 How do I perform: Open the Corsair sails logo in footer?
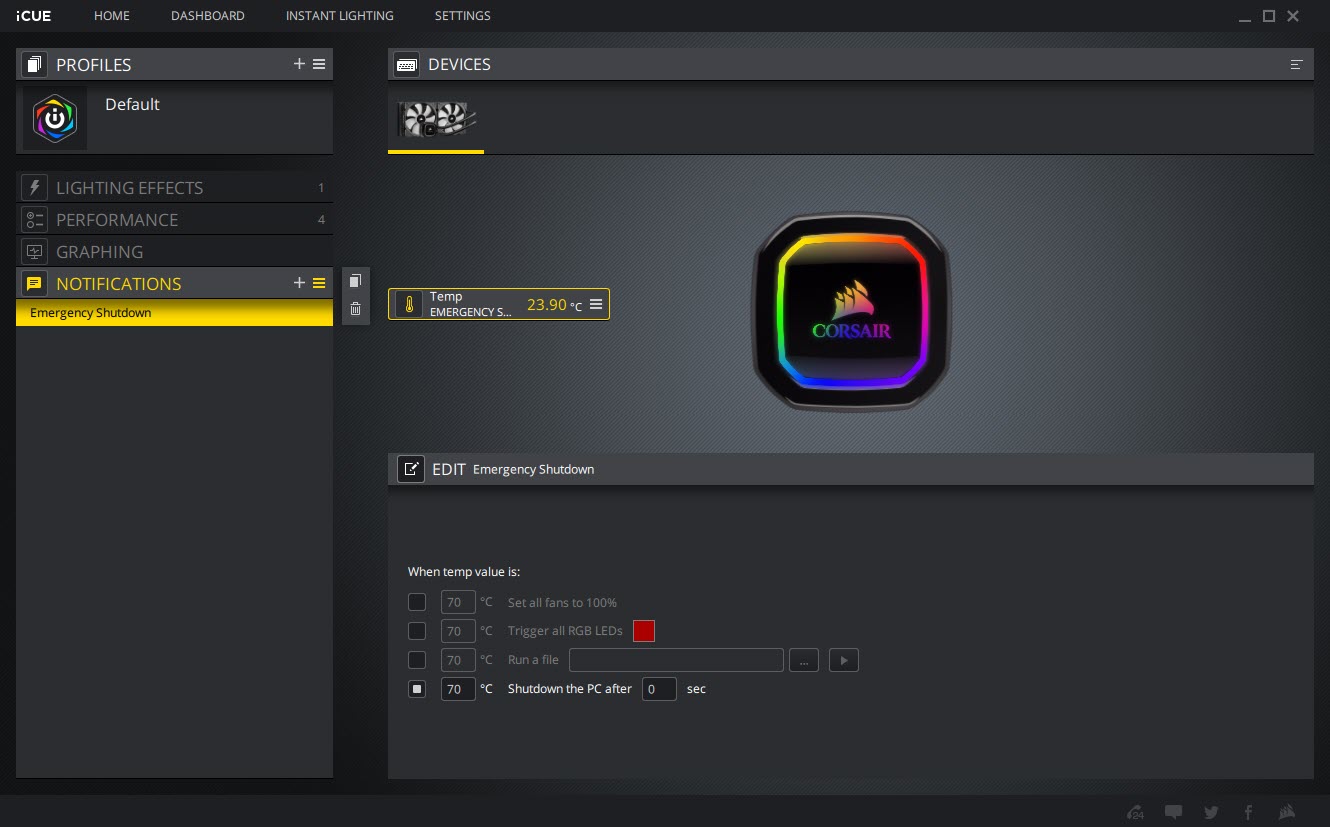pyautogui.click(x=1288, y=812)
